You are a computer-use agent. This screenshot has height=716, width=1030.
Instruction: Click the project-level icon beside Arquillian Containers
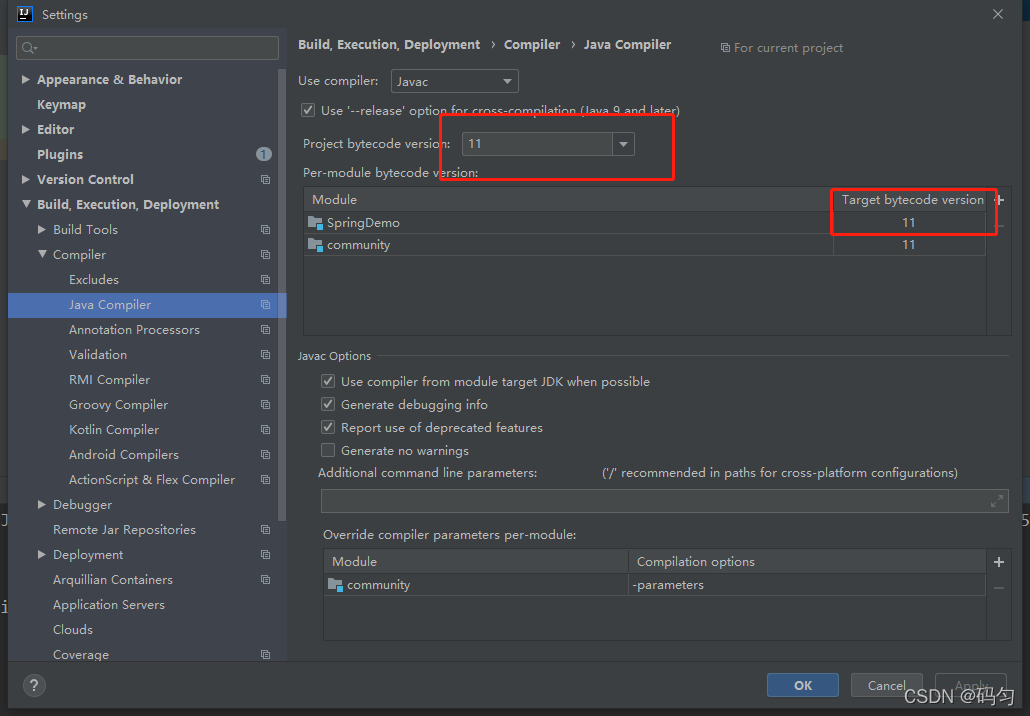[265, 579]
